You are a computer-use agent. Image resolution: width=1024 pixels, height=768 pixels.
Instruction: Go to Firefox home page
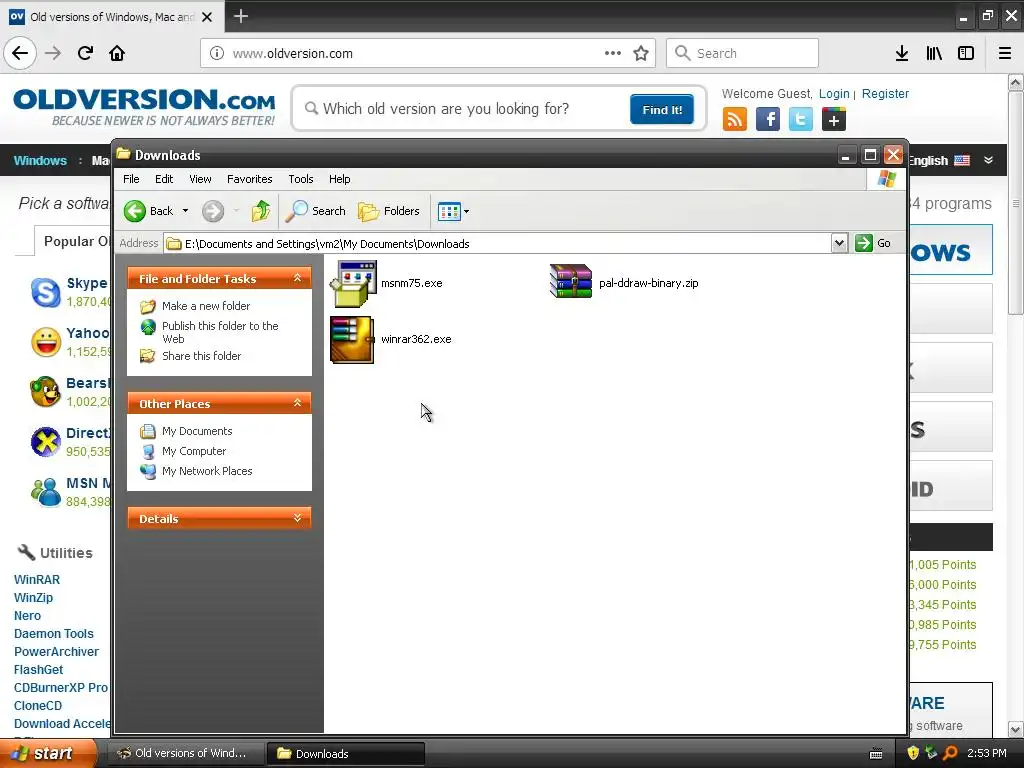point(117,53)
